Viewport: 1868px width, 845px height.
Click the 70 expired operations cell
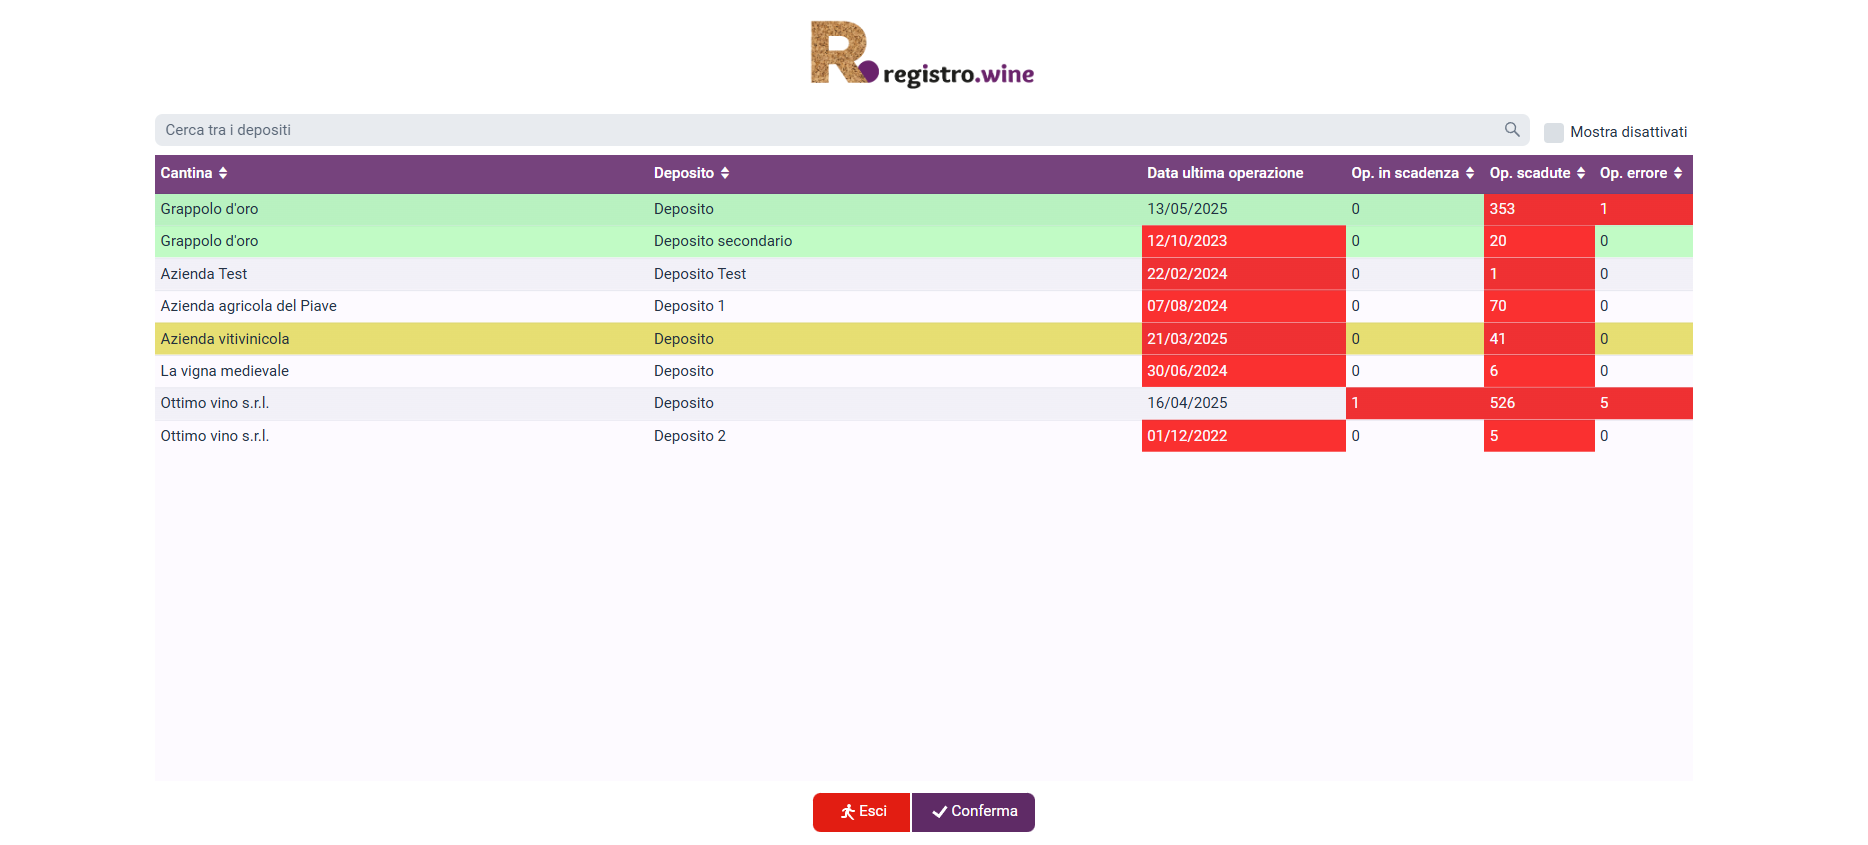coord(1539,306)
